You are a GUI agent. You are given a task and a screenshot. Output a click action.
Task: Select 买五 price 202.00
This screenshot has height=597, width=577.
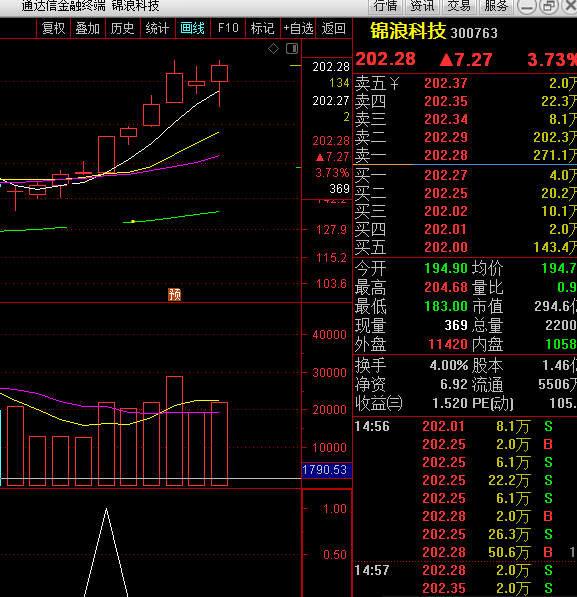pyautogui.click(x=446, y=247)
